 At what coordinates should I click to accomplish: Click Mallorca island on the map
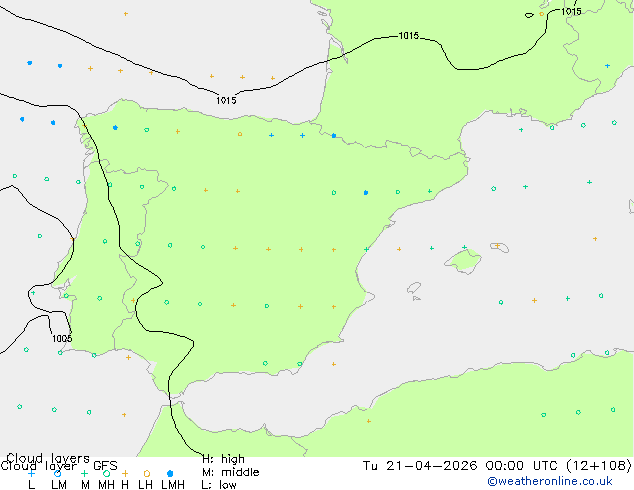point(464,261)
